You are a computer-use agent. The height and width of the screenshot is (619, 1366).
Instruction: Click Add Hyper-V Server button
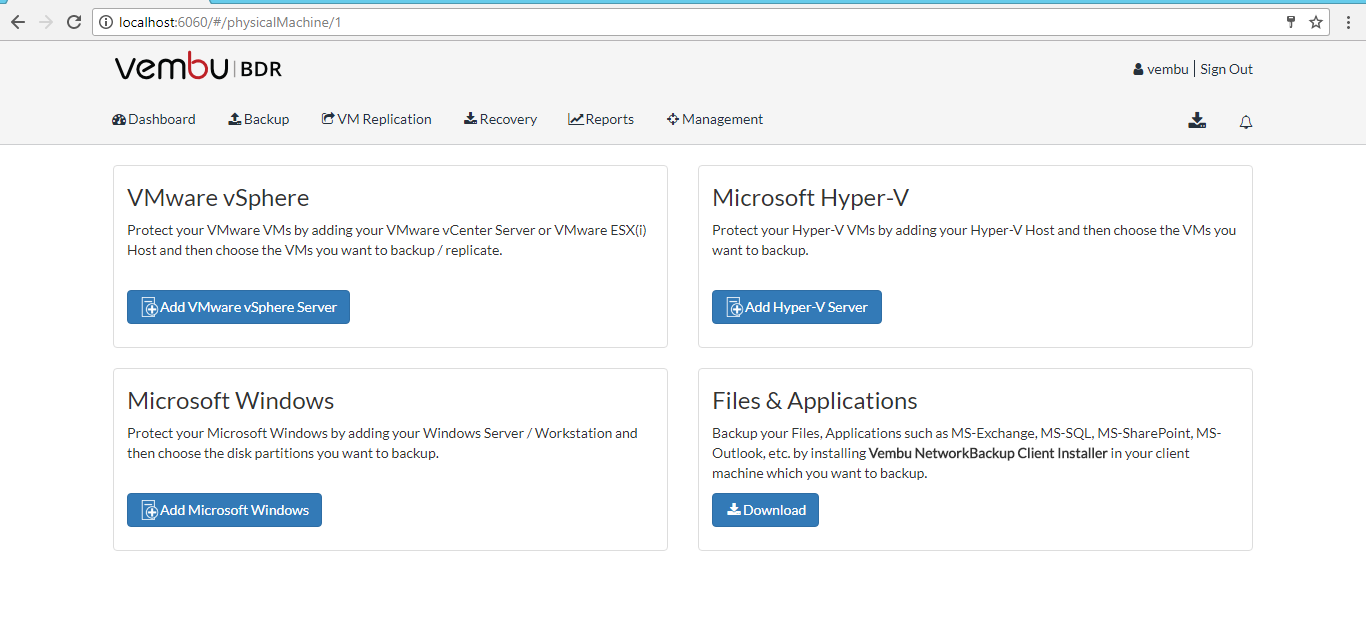(x=797, y=307)
